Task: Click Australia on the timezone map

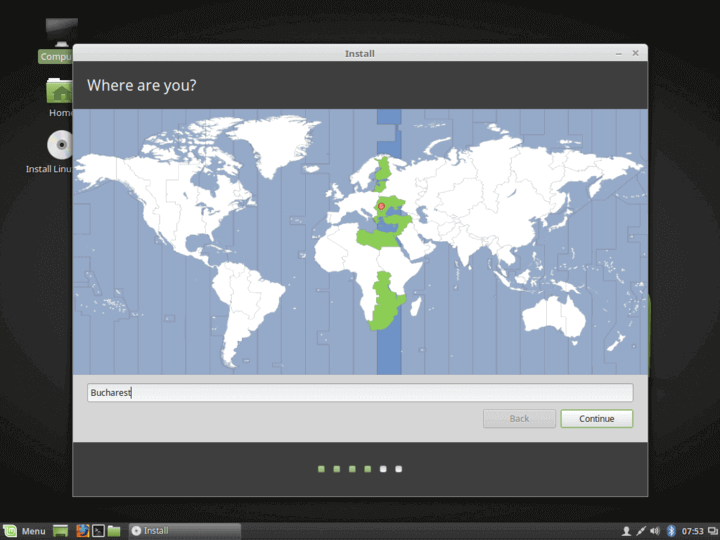Action: click(554, 318)
